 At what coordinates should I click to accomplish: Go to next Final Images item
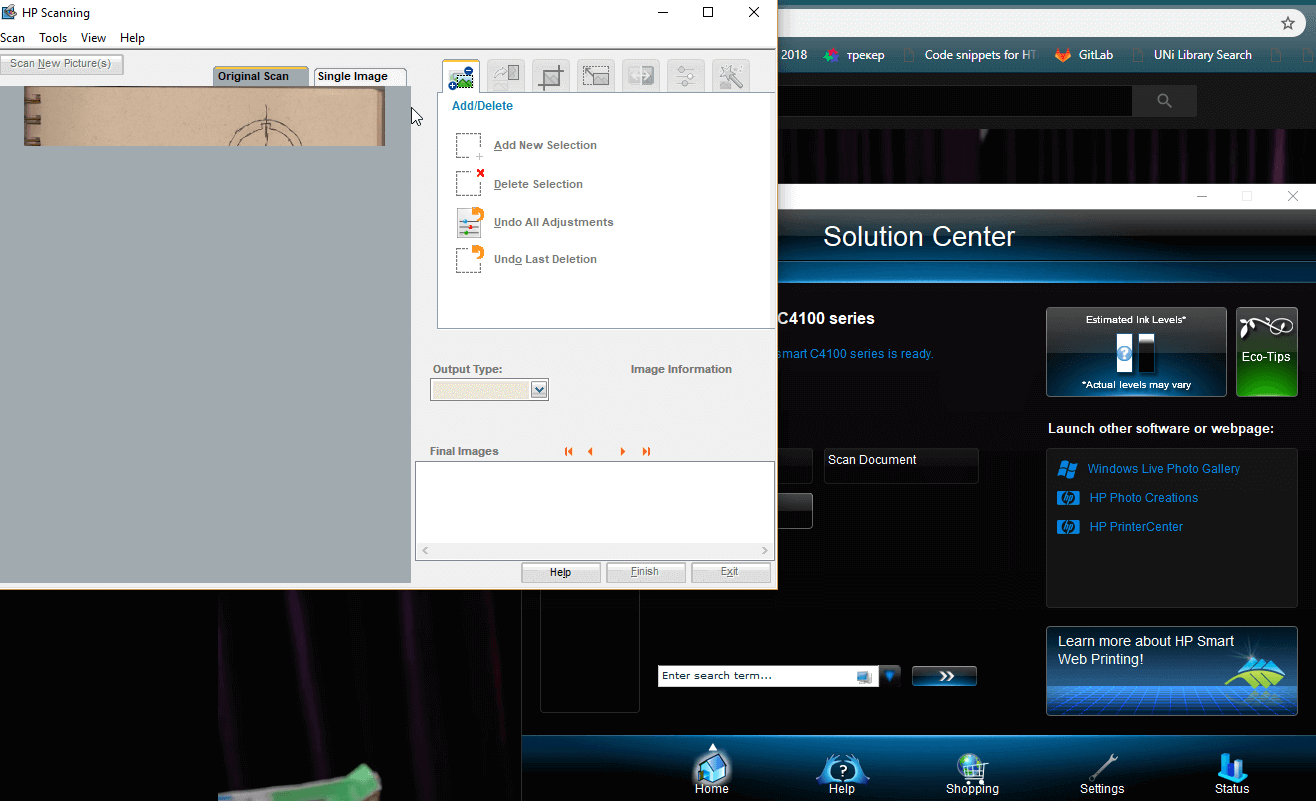[x=622, y=452]
